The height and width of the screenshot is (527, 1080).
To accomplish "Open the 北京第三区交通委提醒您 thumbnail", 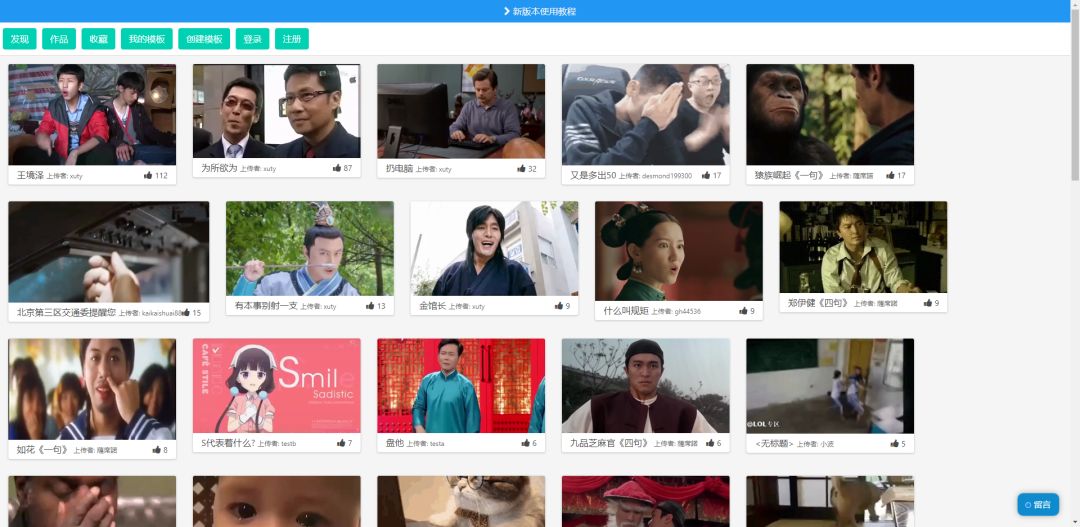I will click(x=109, y=251).
